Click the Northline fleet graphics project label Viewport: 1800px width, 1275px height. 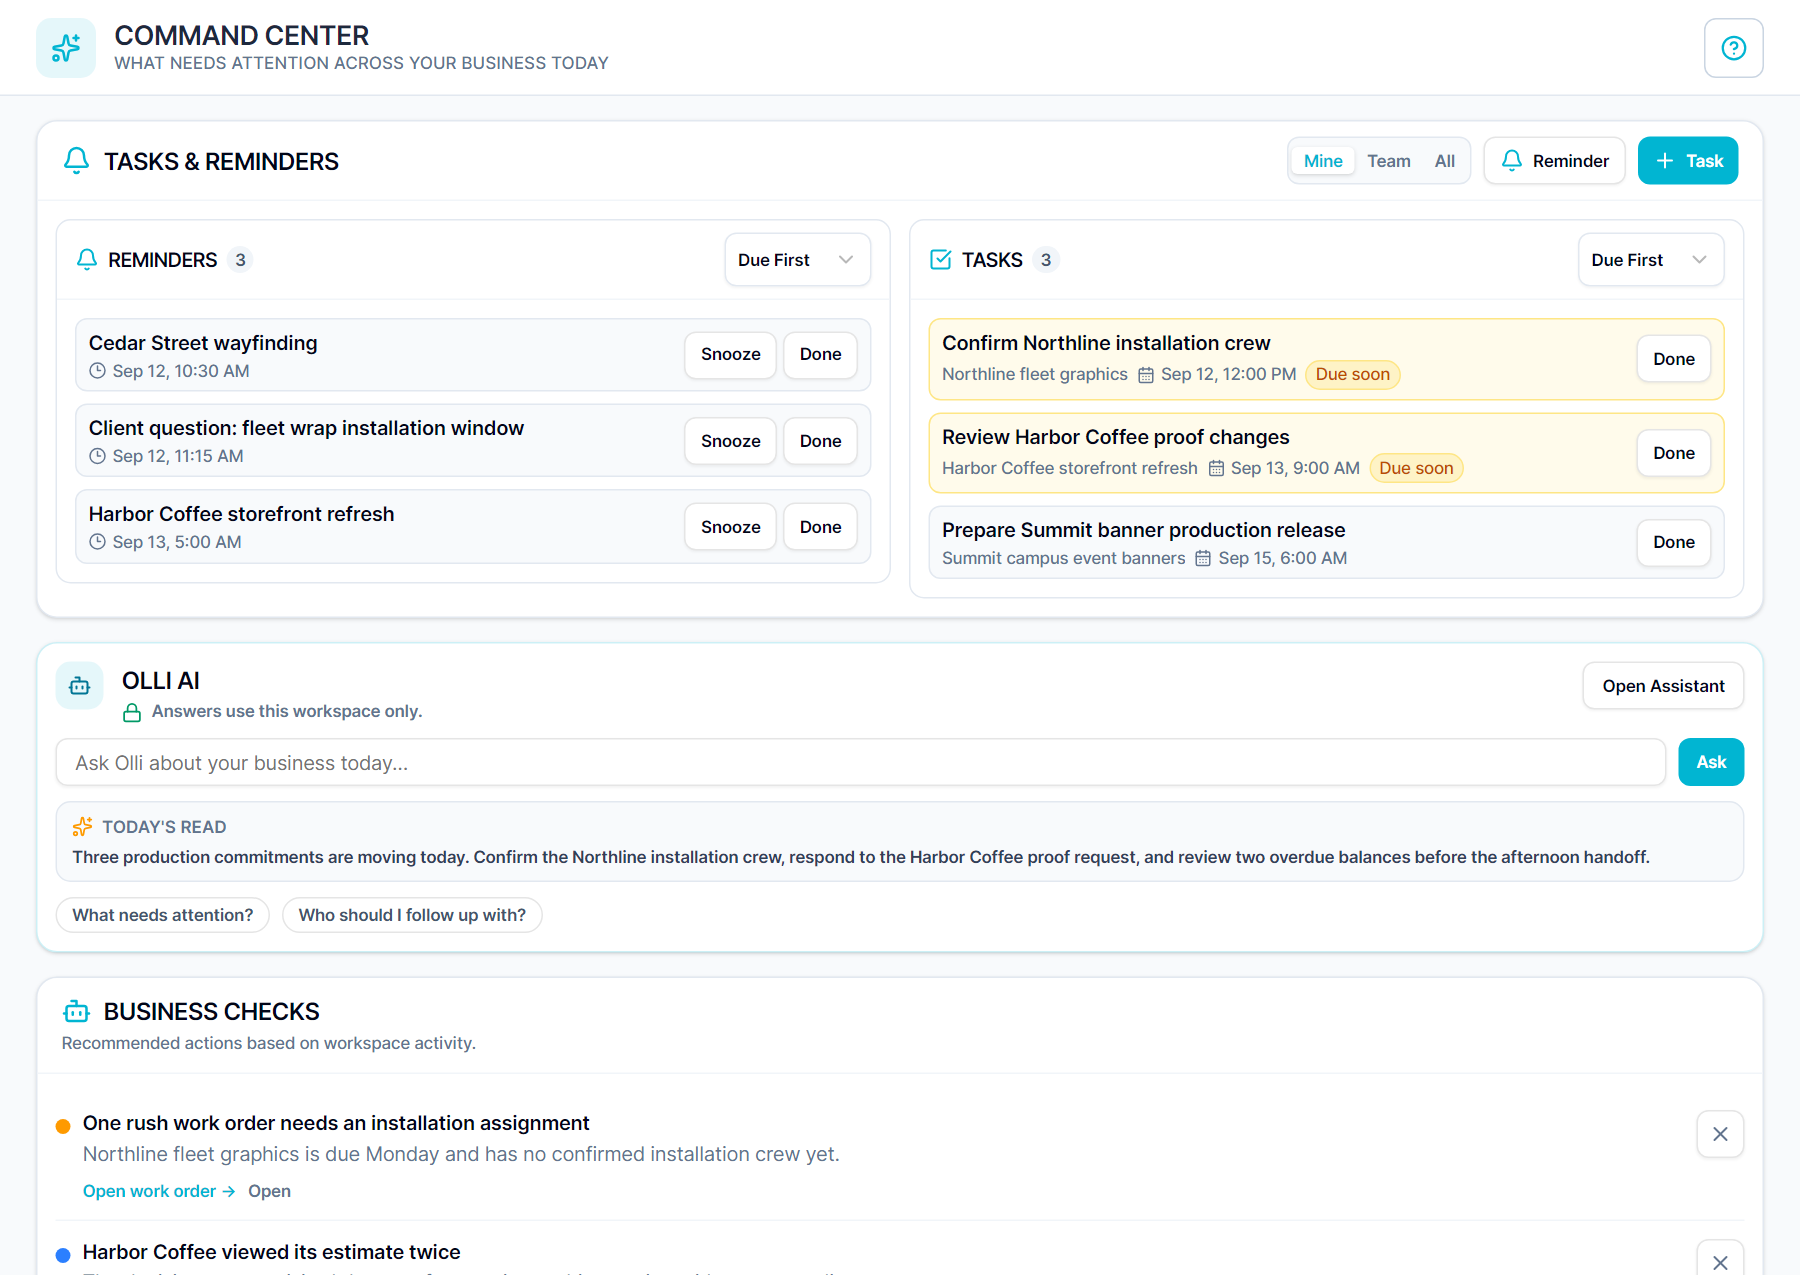(1035, 375)
